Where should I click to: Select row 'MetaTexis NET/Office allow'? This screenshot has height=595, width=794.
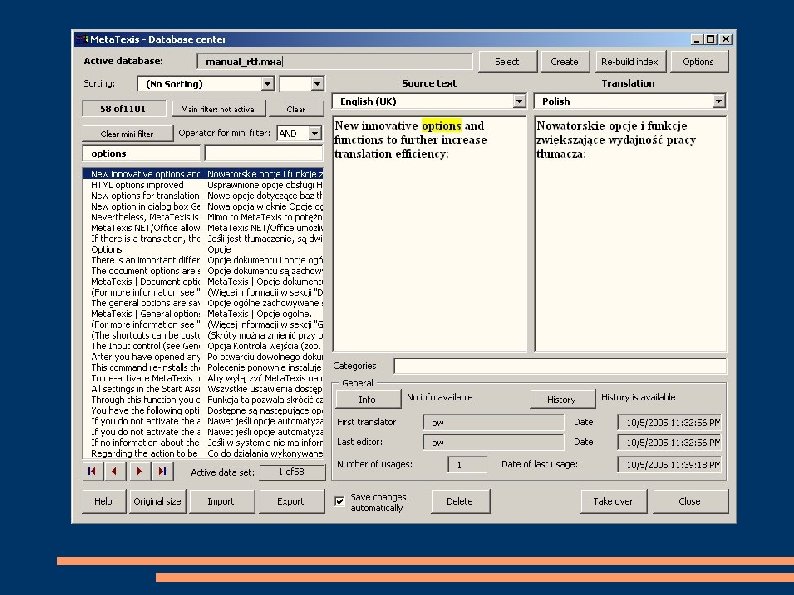pos(203,228)
